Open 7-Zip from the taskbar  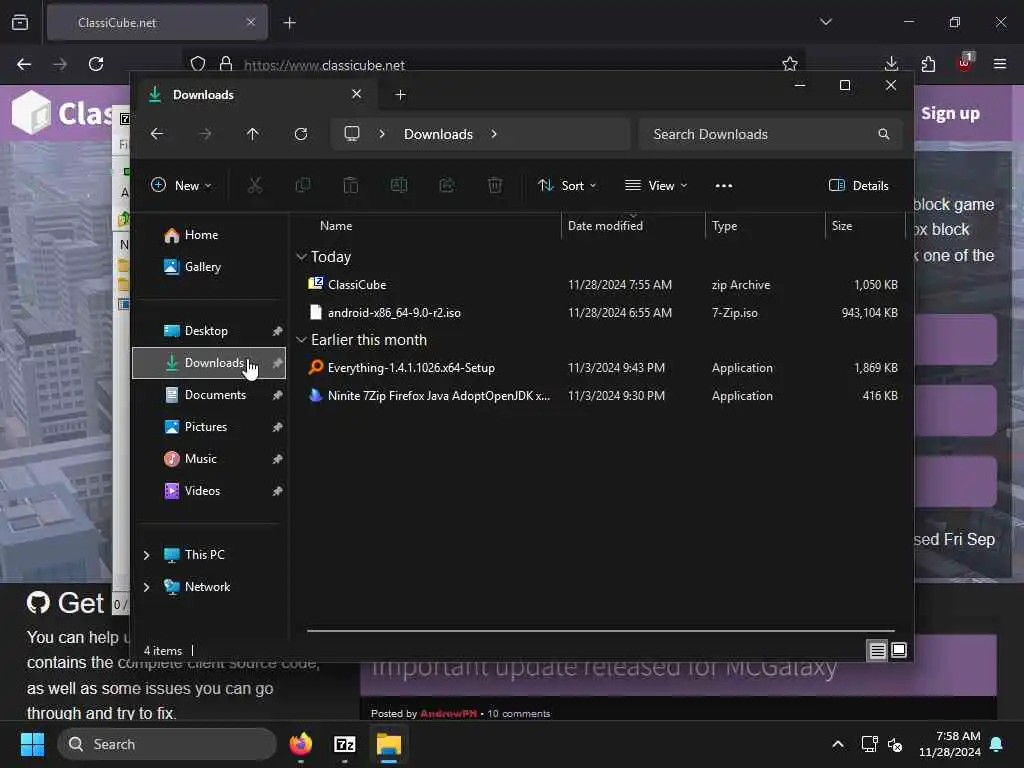[344, 744]
